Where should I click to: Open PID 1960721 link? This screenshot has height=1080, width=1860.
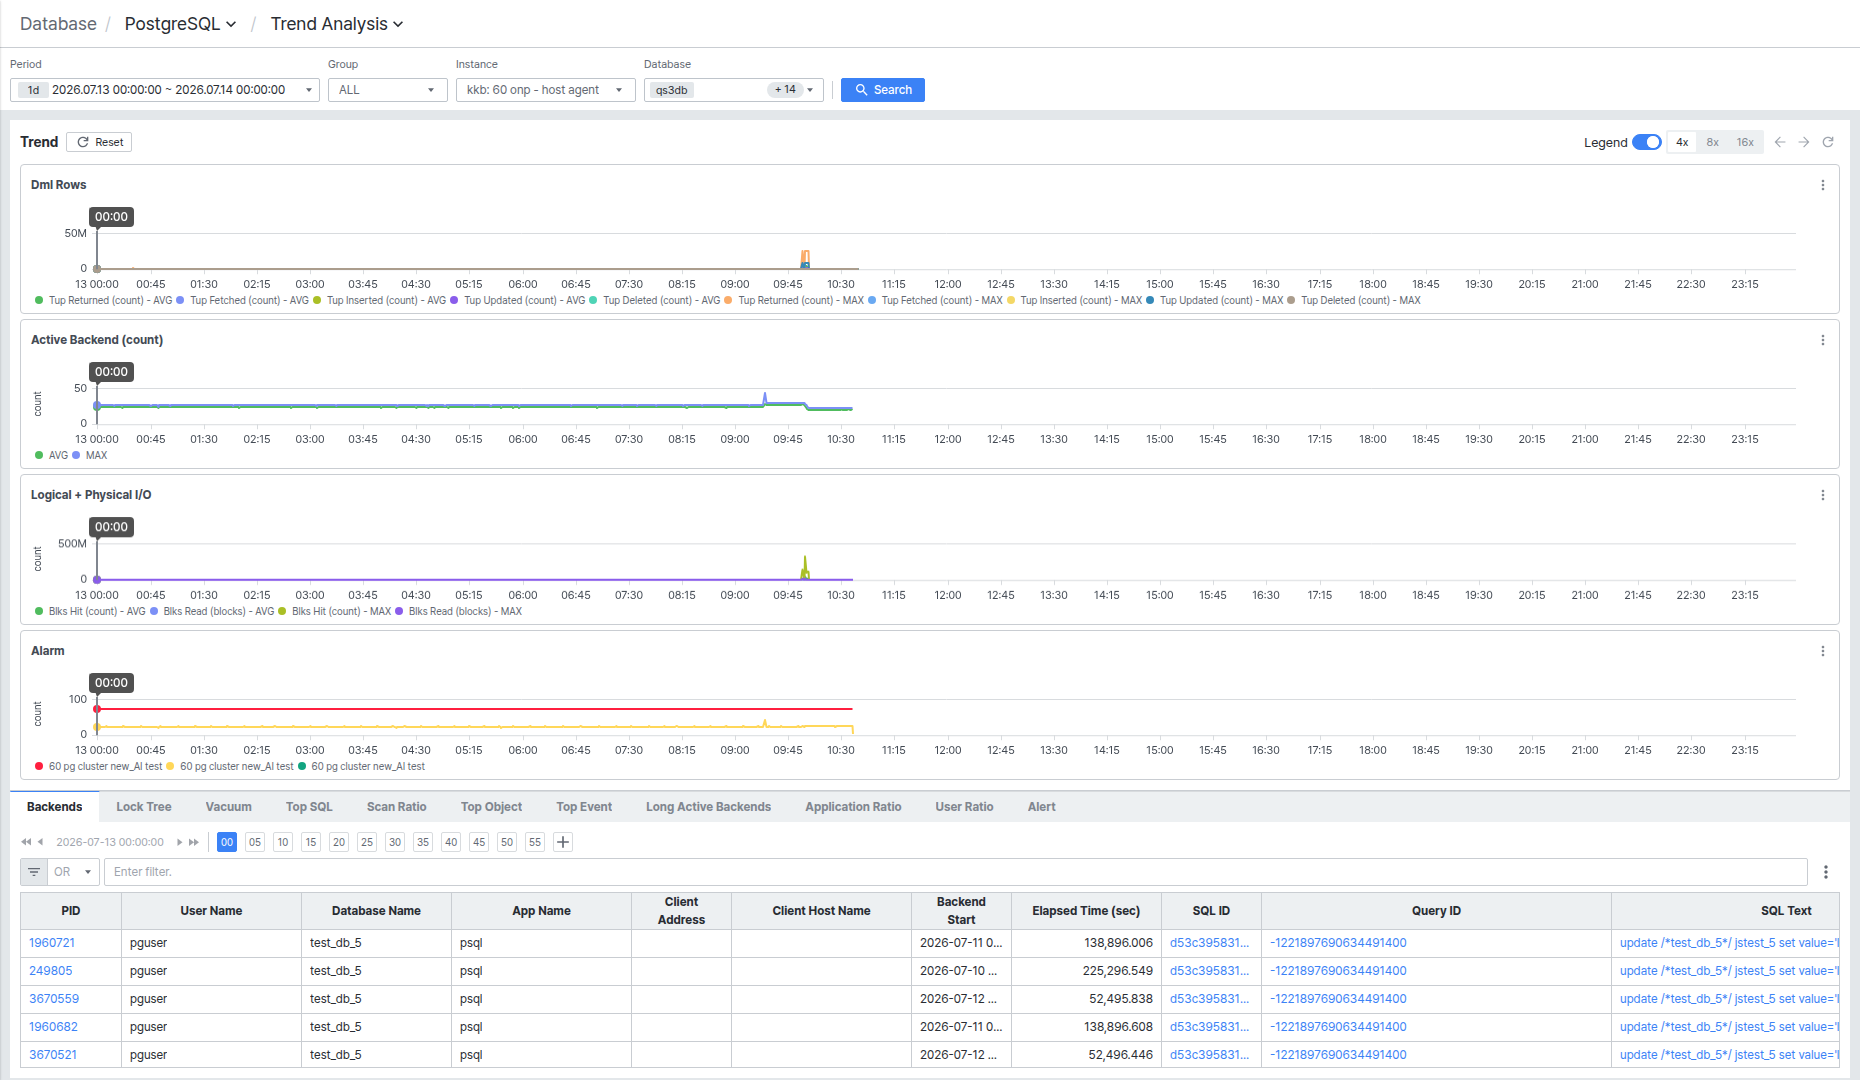pyautogui.click(x=52, y=943)
